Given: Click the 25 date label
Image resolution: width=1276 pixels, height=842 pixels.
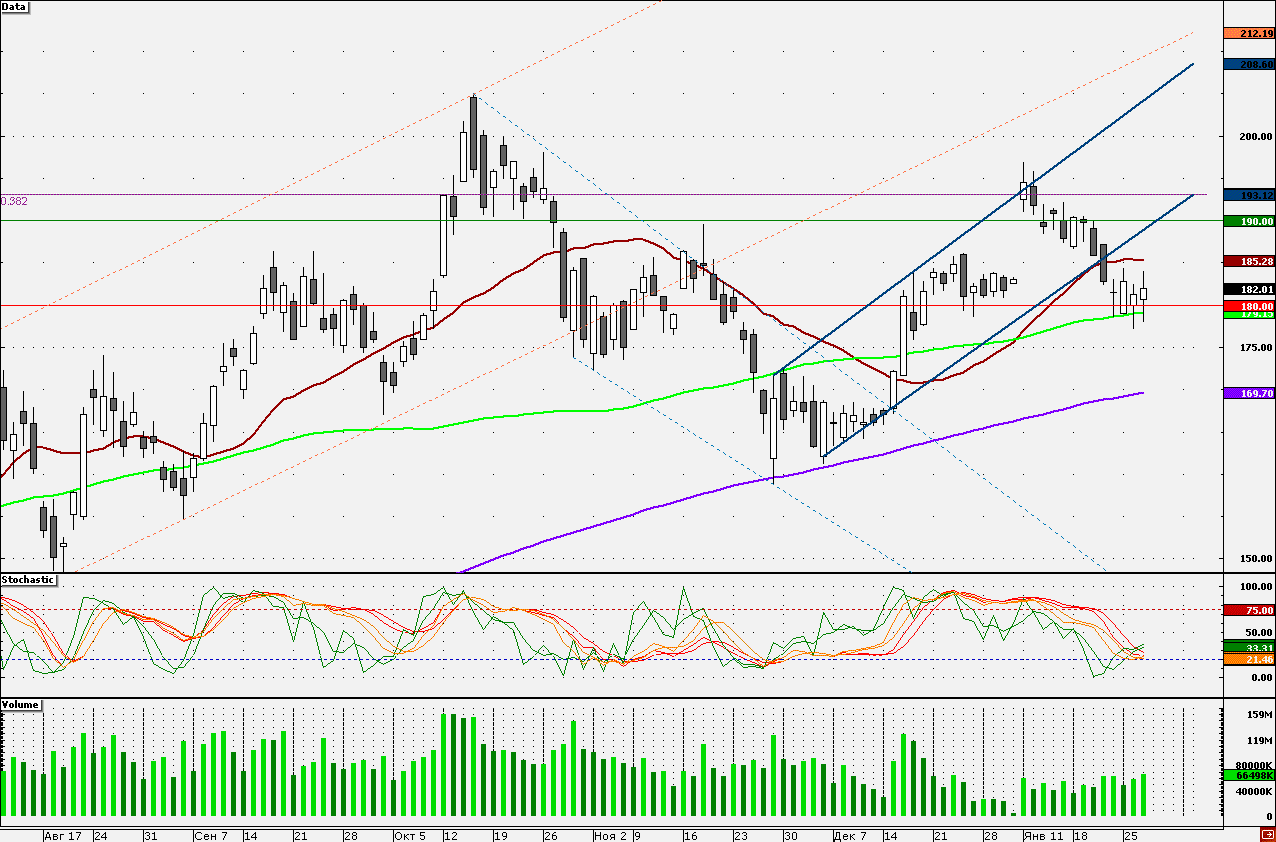Looking at the screenshot, I should point(1130,835).
